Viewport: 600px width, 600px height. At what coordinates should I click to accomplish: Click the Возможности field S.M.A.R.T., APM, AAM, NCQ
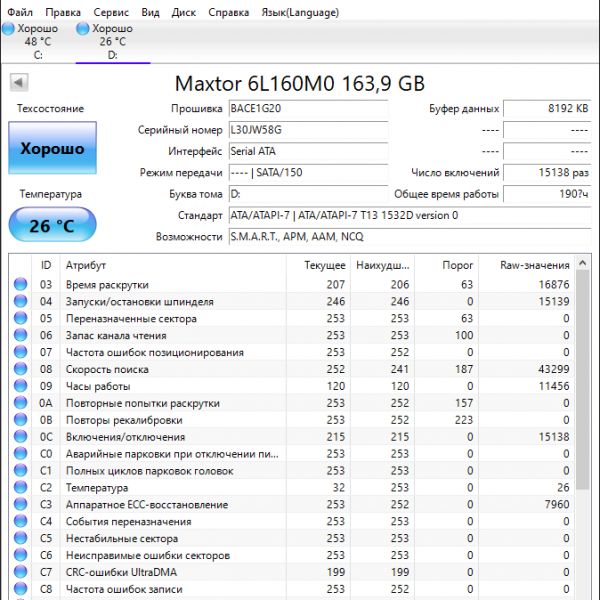410,237
